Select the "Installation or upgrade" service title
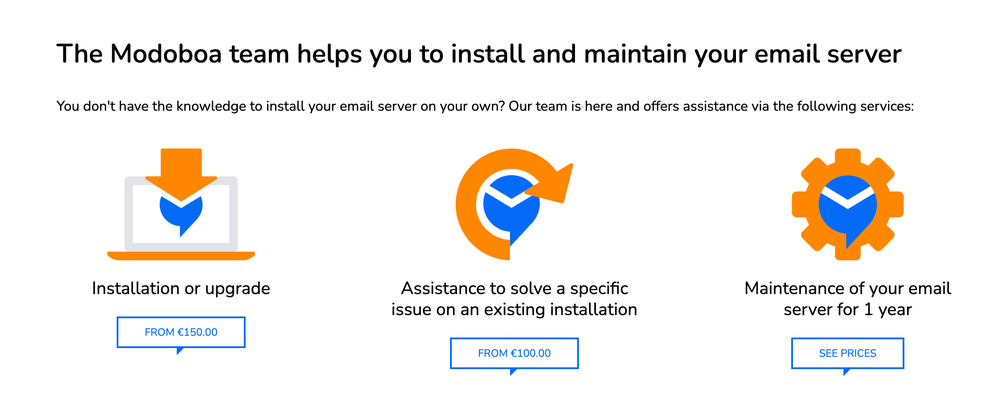 point(181,288)
